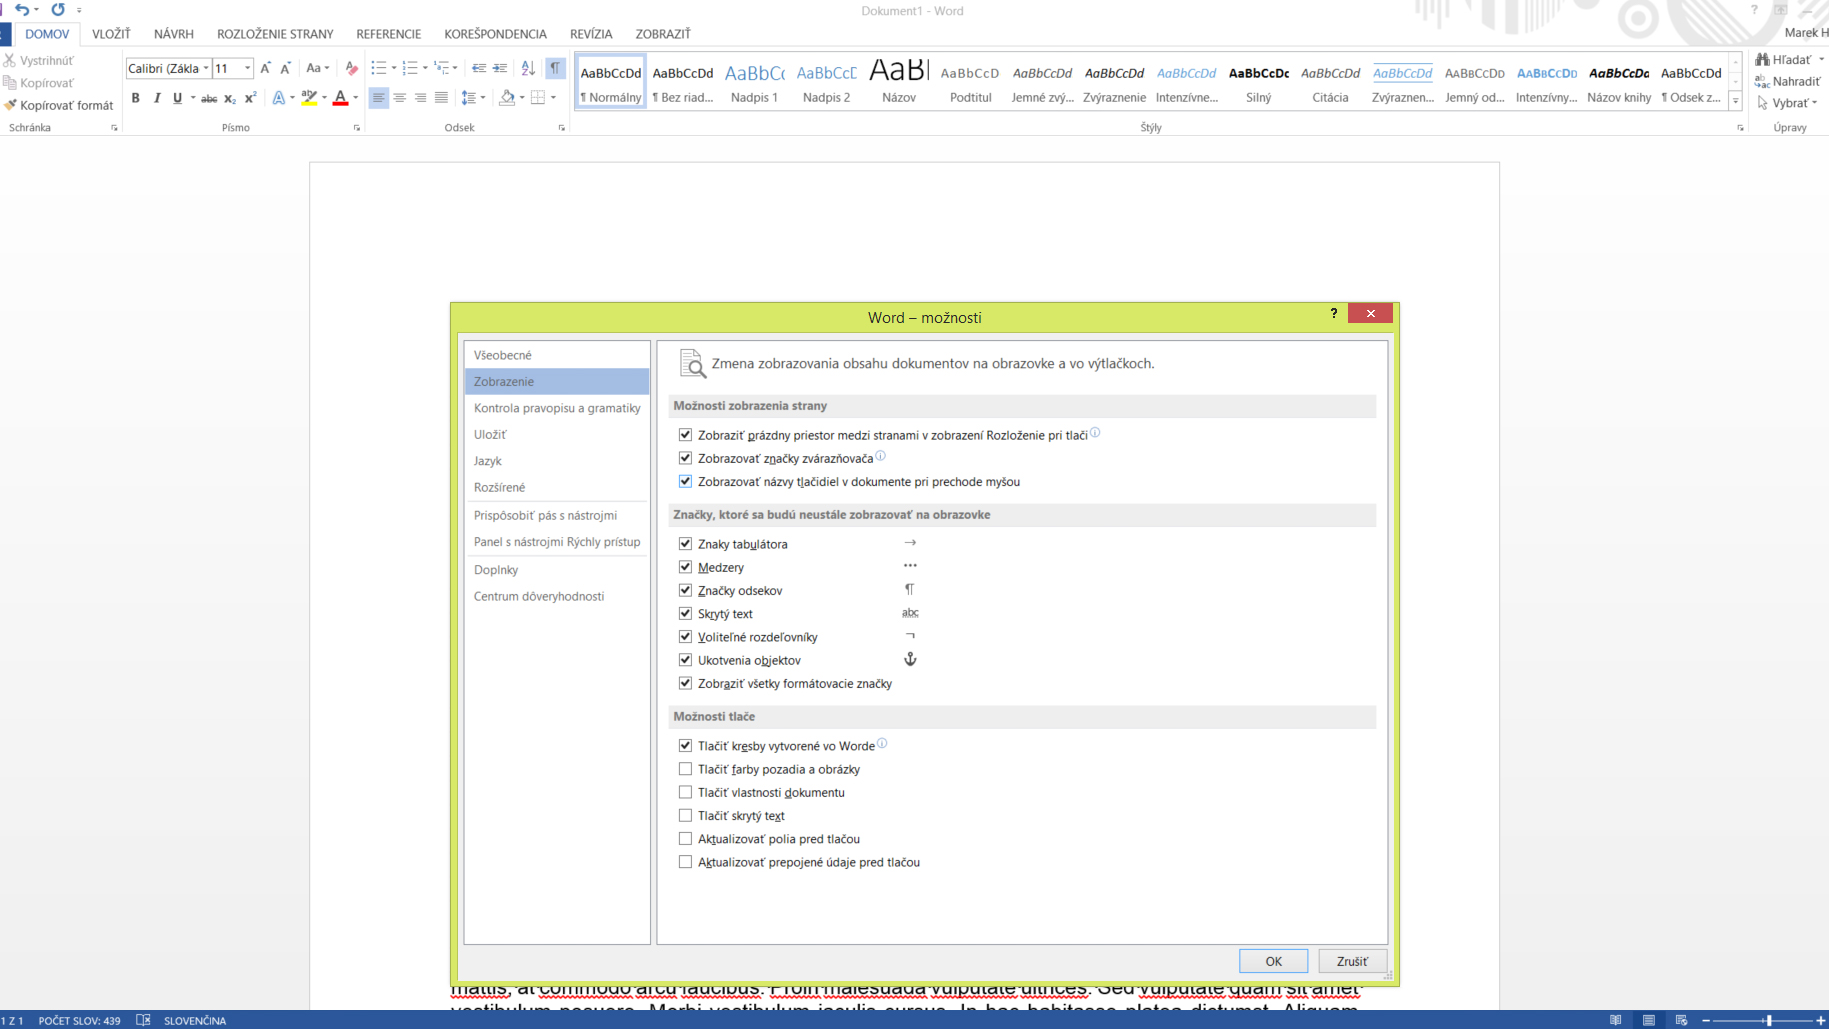The image size is (1829, 1029).
Task: Select Rozšírené in options sidebar
Action: pyautogui.click(x=556, y=487)
